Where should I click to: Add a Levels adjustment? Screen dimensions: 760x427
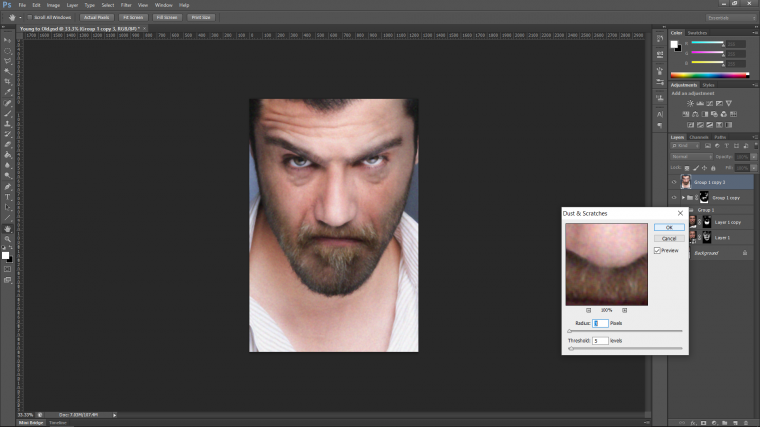[x=700, y=103]
